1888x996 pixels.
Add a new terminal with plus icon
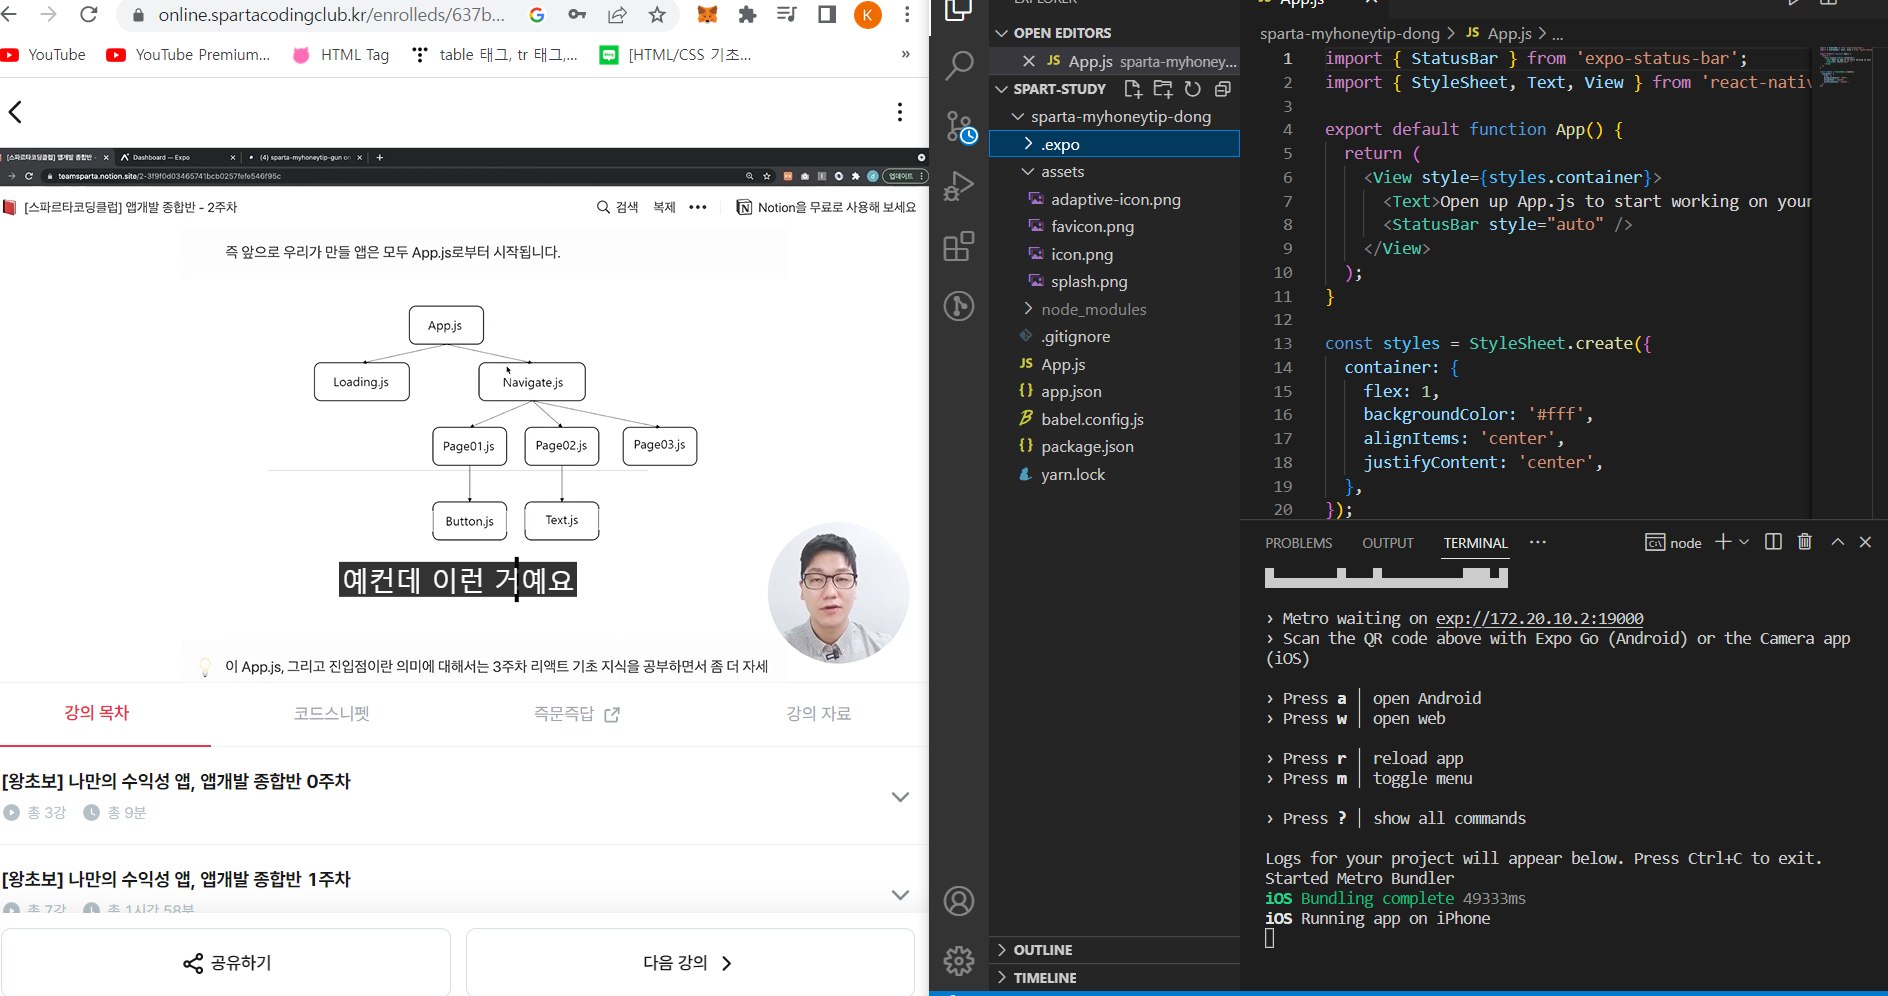click(x=1723, y=542)
